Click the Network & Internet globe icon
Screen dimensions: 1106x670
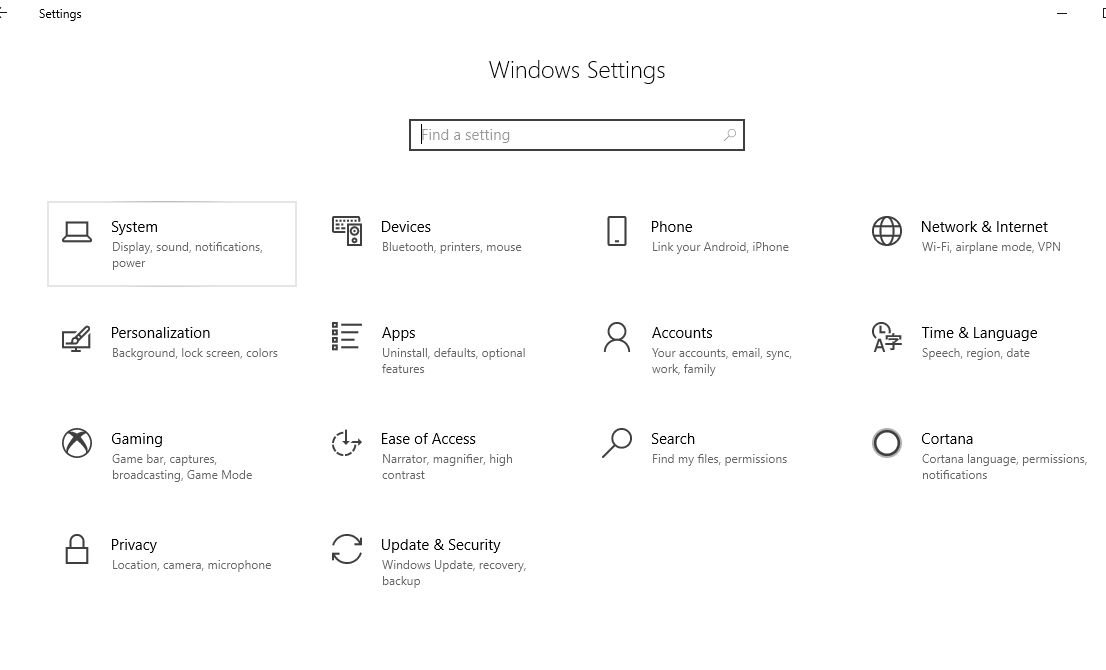(886, 230)
